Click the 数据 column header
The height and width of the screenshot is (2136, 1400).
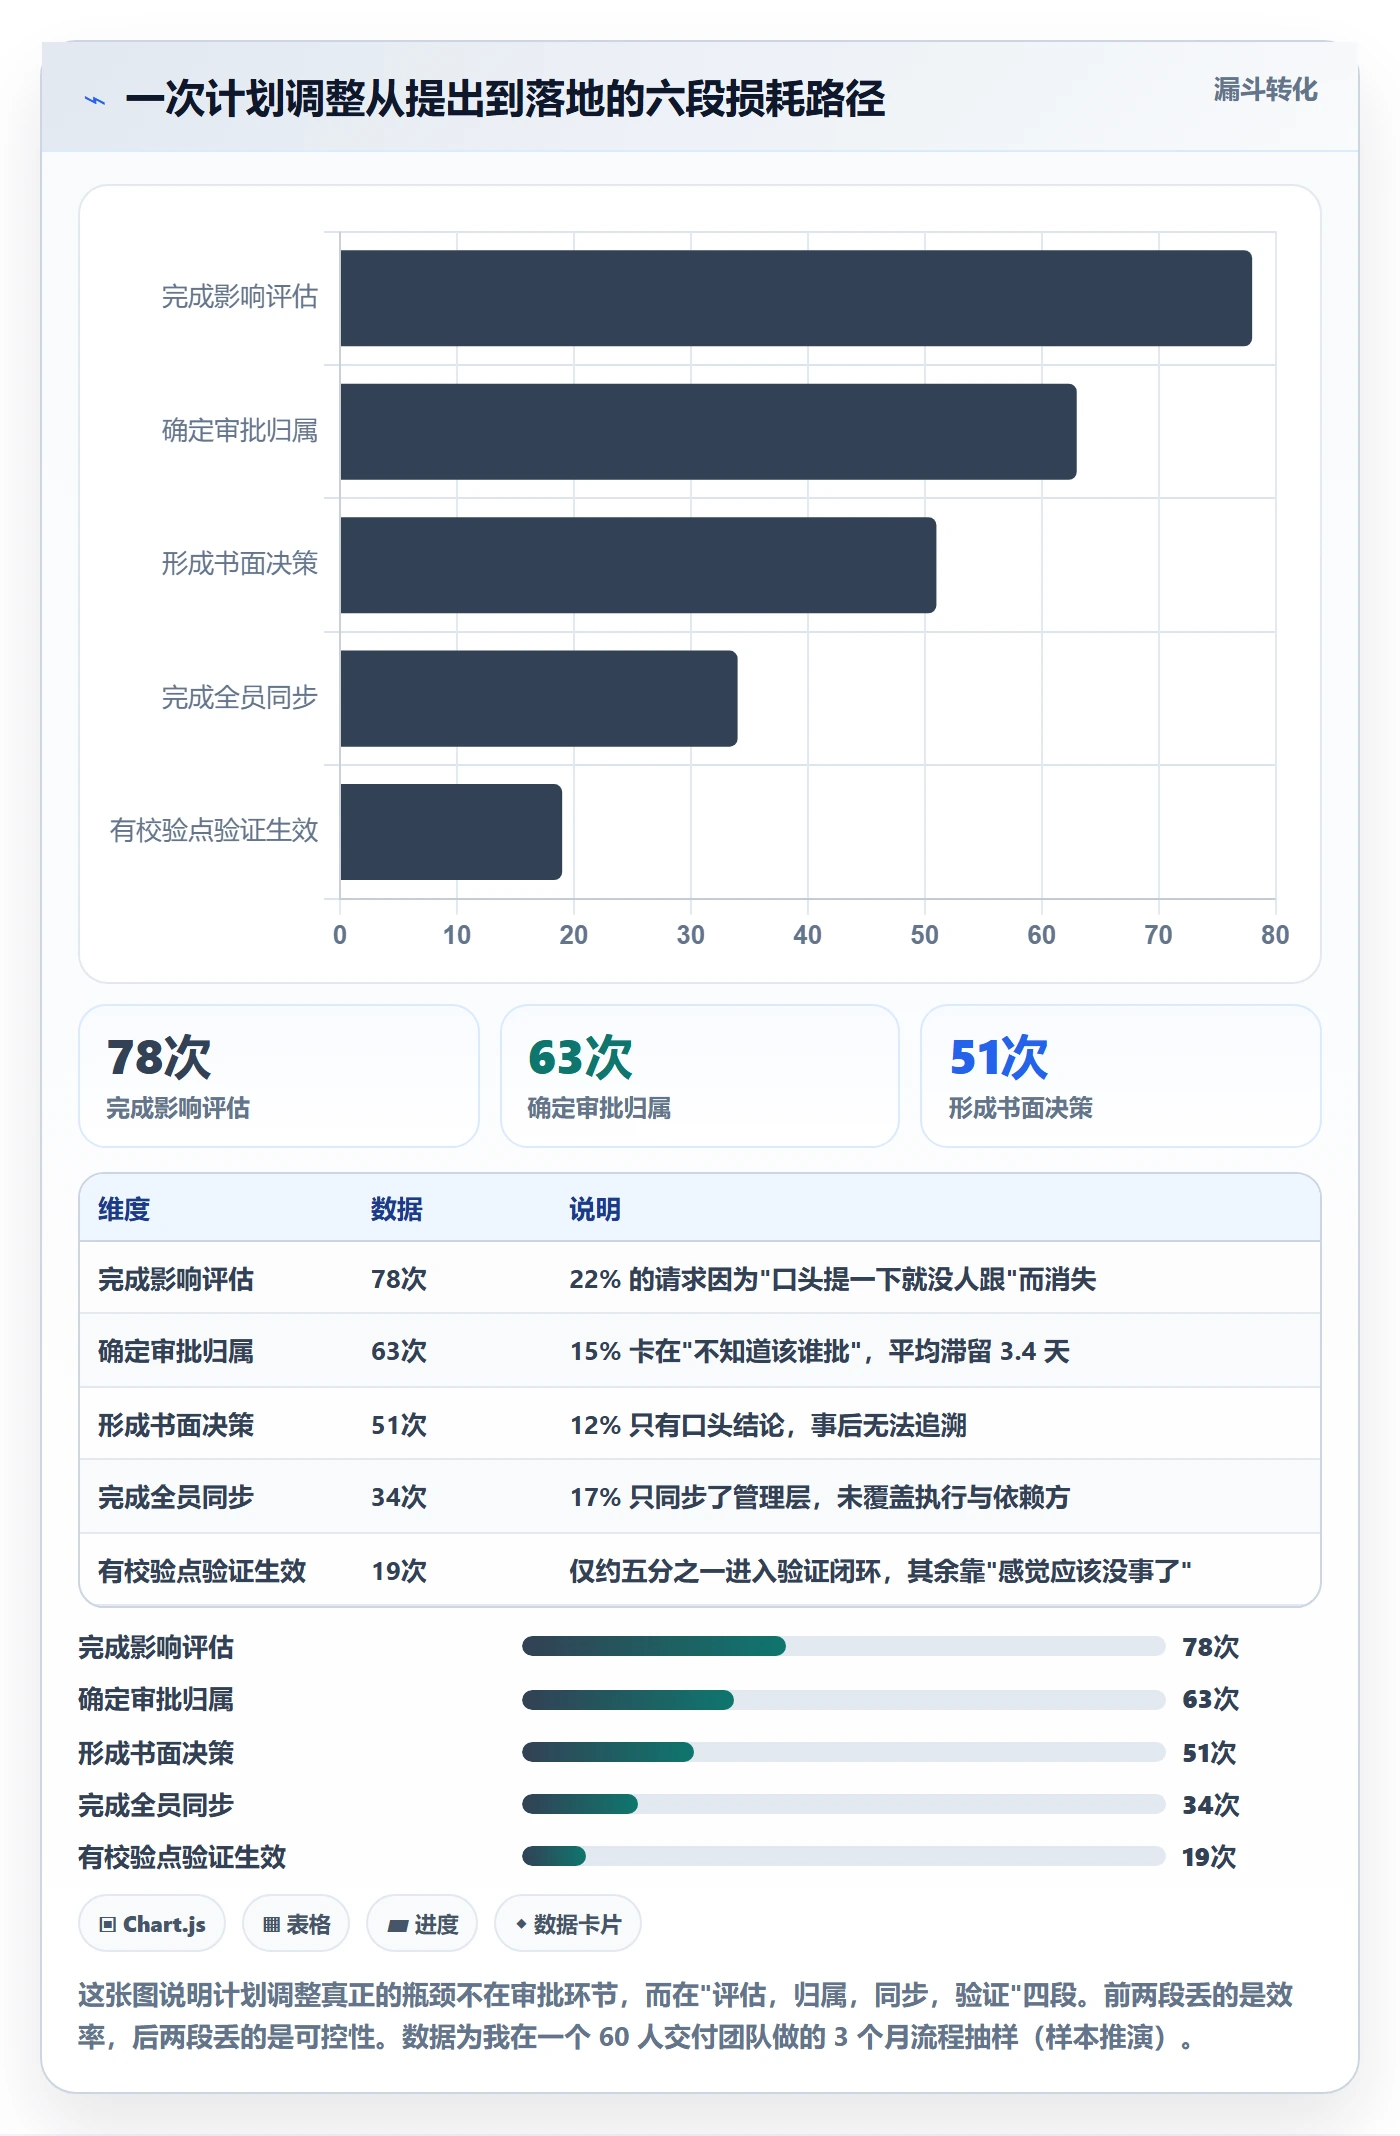[x=397, y=1209]
